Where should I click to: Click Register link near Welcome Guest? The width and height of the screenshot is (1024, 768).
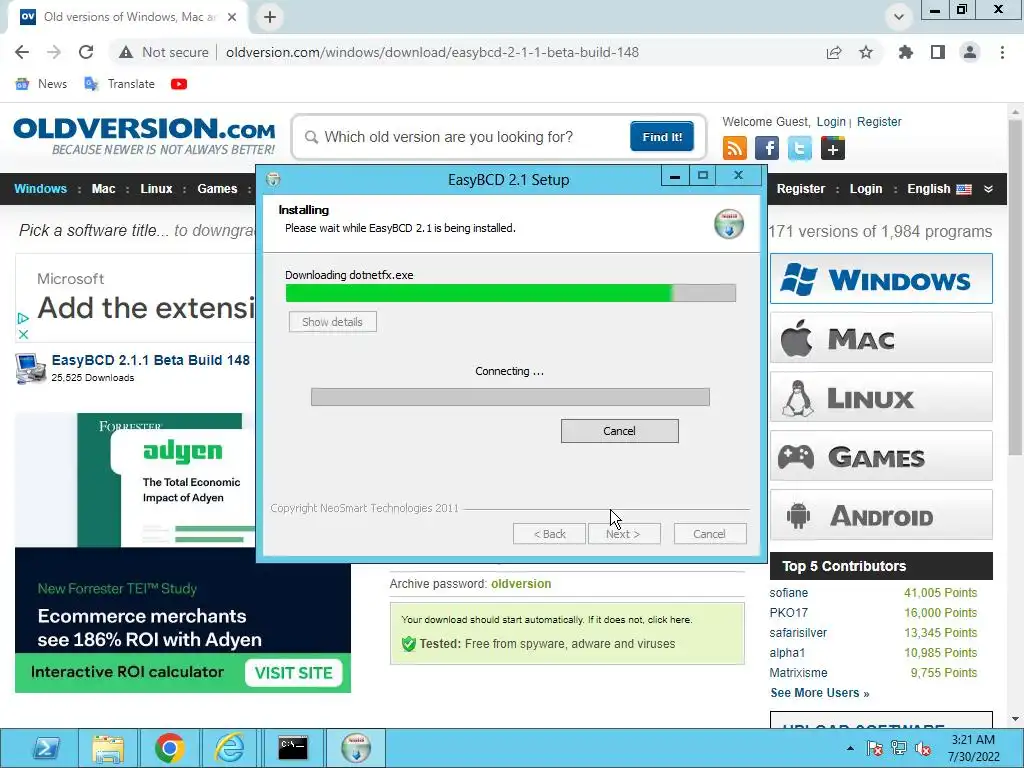(x=879, y=121)
